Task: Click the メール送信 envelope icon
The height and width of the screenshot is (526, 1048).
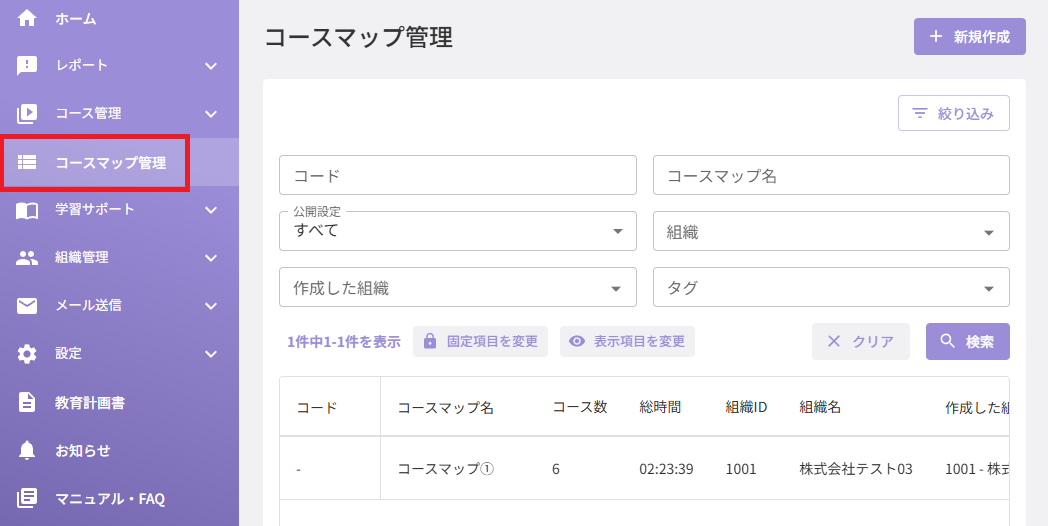Action: tap(27, 306)
